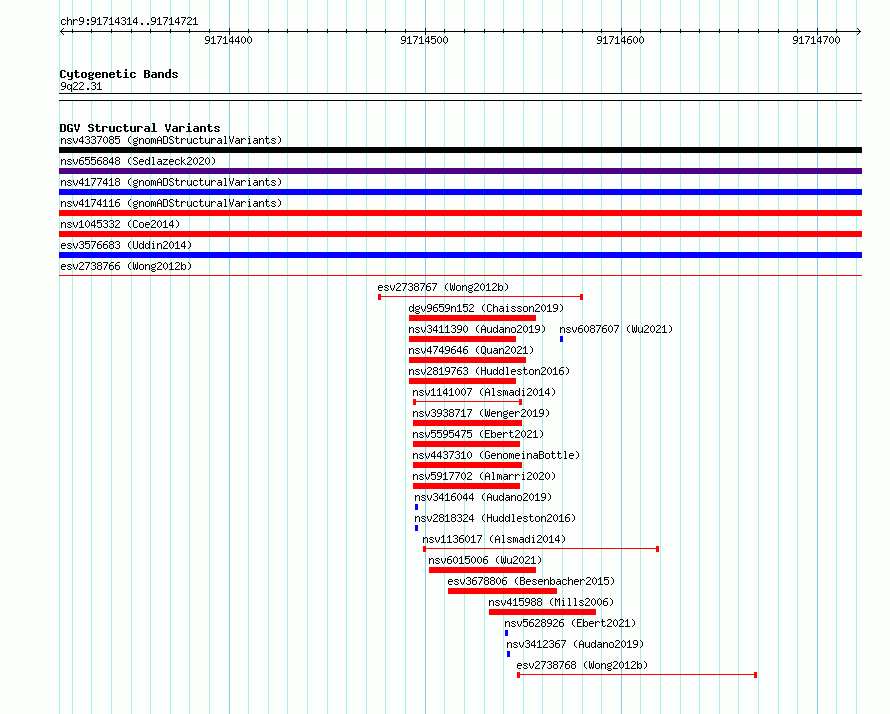
Task: Select the small blue nsv6087607 marker
Action: click(x=561, y=339)
